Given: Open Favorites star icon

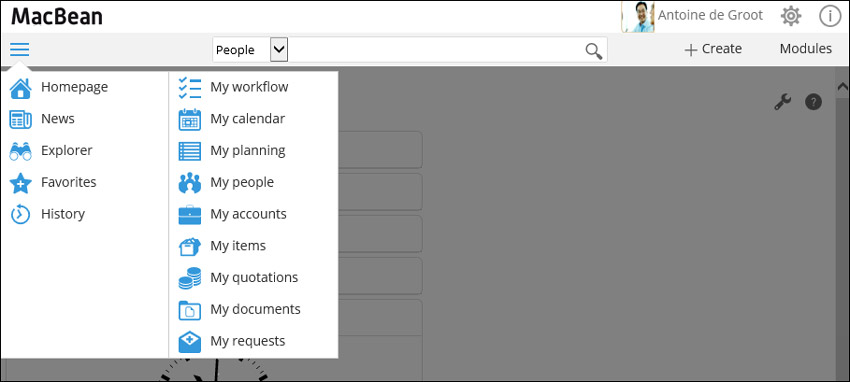Looking at the screenshot, I should coord(21,183).
